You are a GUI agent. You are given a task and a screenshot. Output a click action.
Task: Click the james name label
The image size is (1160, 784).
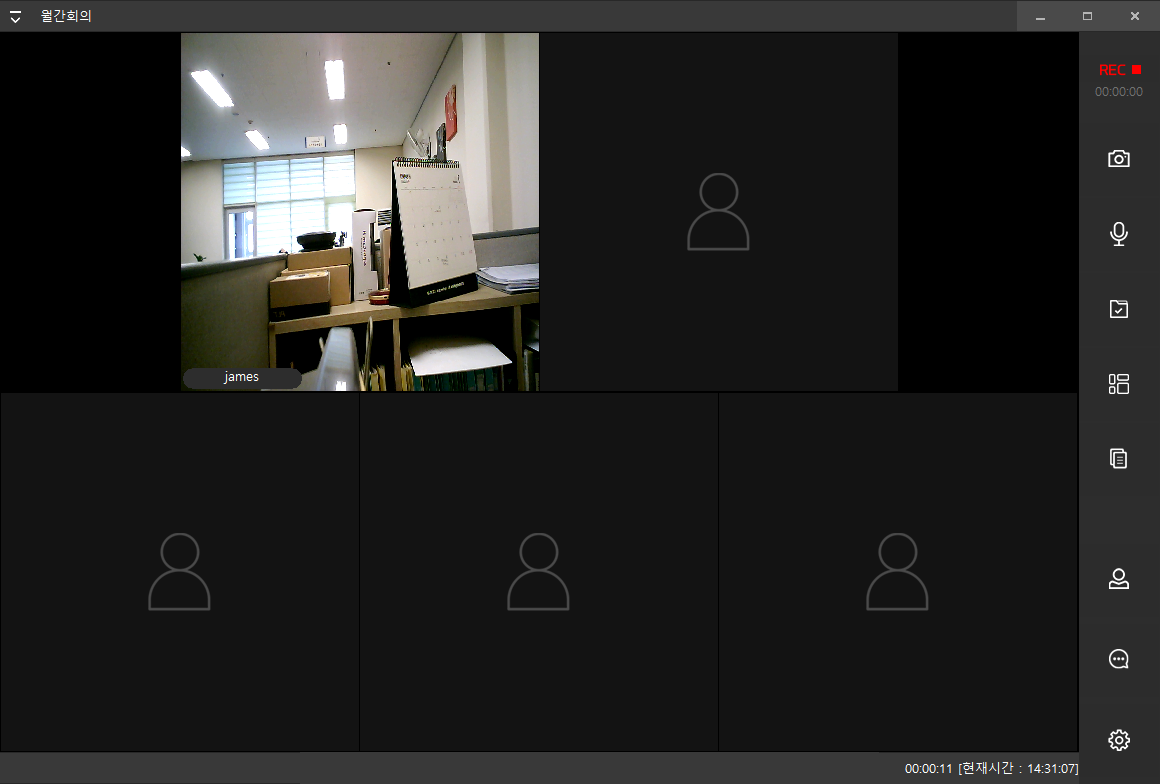242,377
